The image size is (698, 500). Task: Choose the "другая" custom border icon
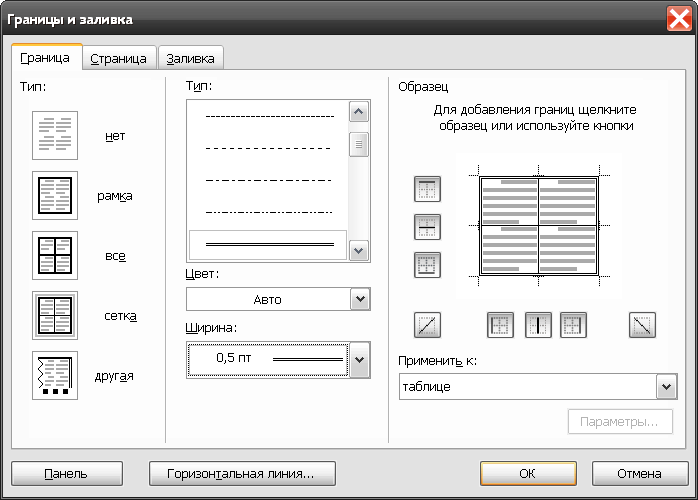55,375
